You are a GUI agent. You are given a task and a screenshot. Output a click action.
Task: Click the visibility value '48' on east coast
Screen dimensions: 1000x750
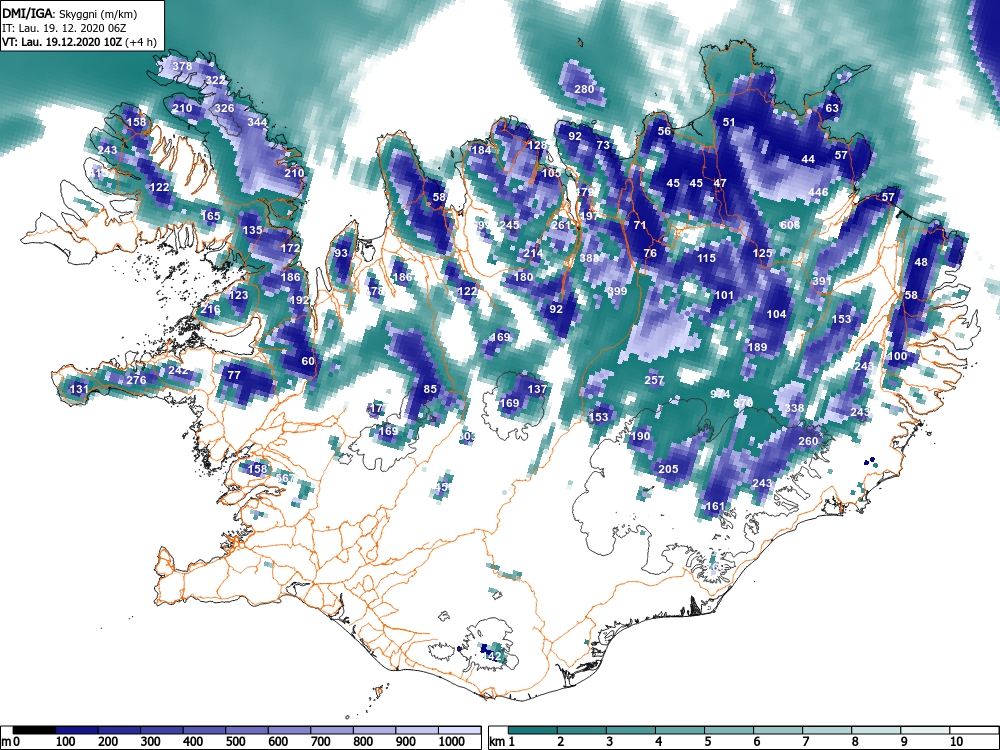921,262
